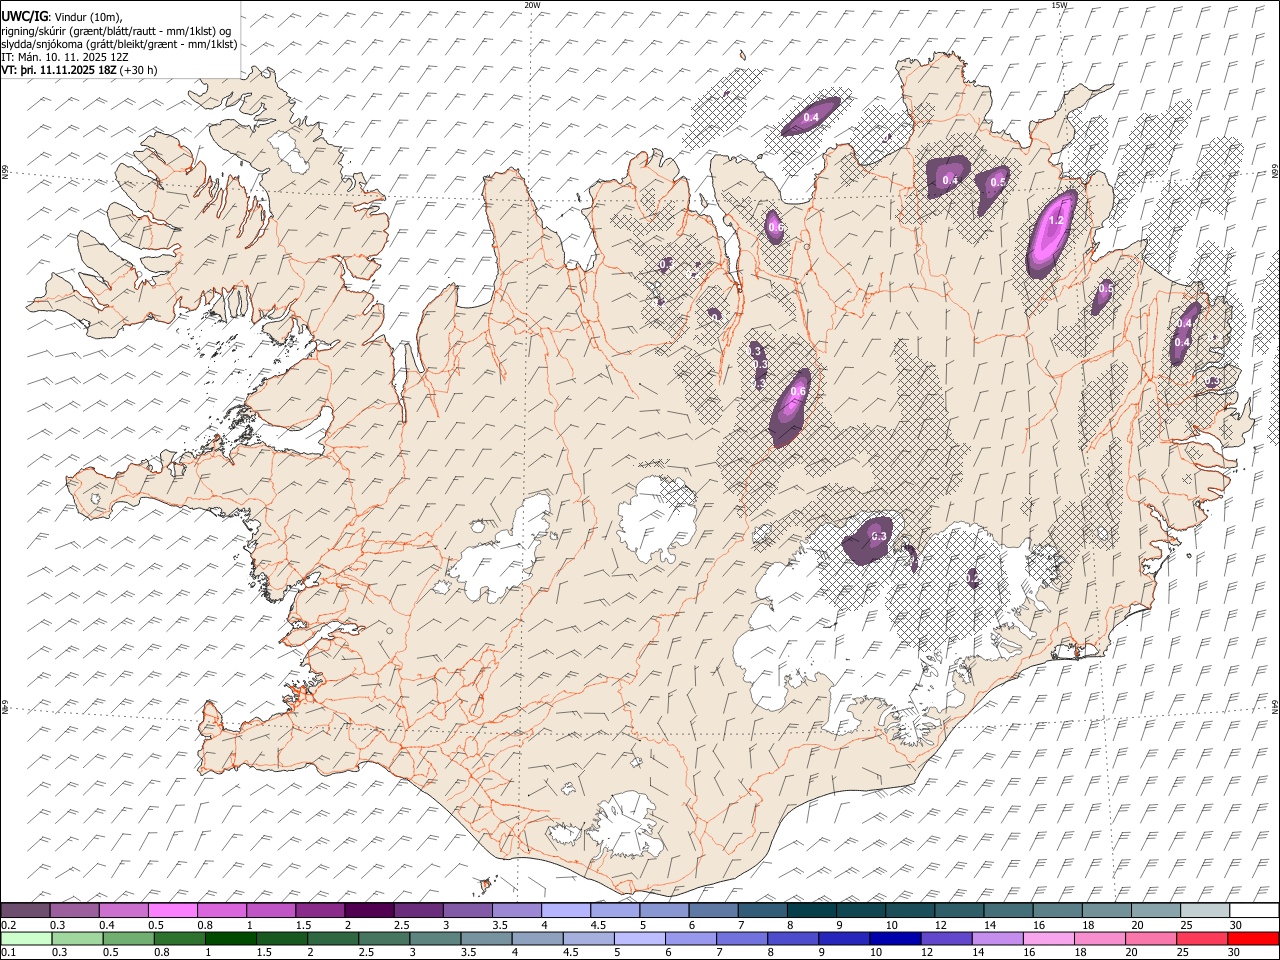Click the red 25 swatch in lower legend row
This screenshot has height=960, width=1280.
click(x=1202, y=938)
